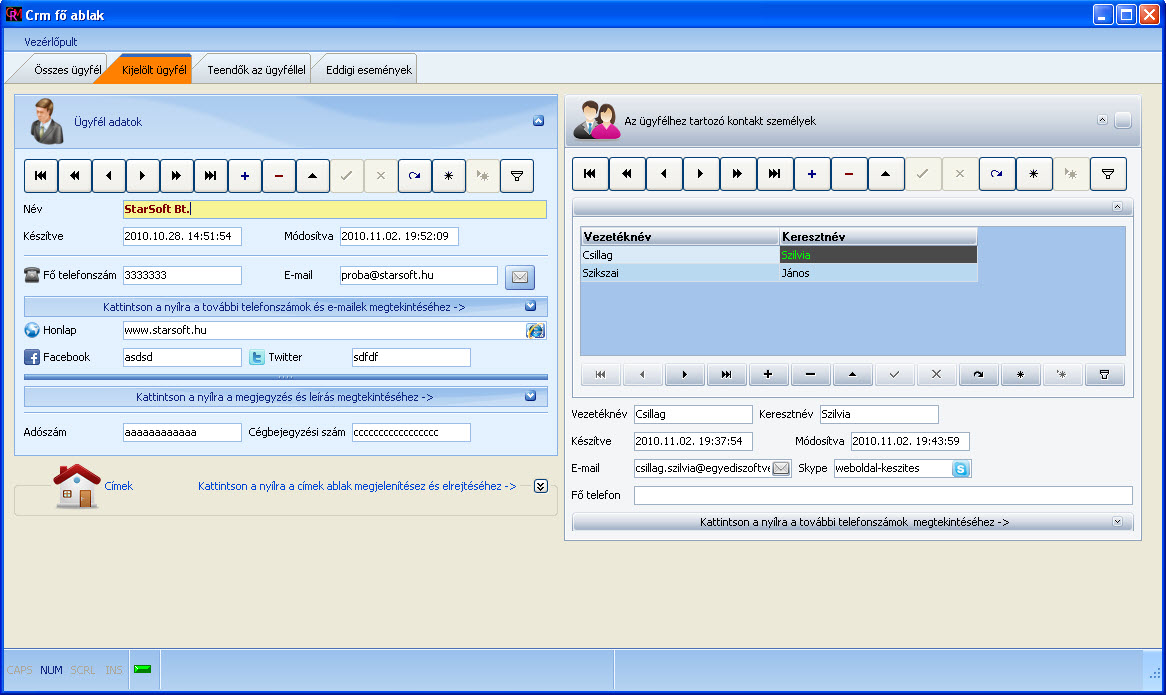Collapse contacts grid section arrow

pyautogui.click(x=1117, y=207)
